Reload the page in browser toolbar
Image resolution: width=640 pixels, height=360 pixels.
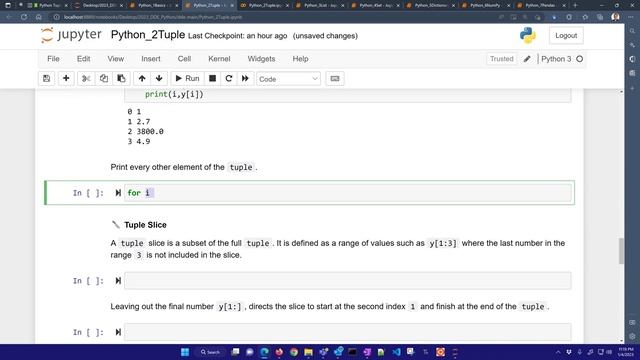[24, 17]
